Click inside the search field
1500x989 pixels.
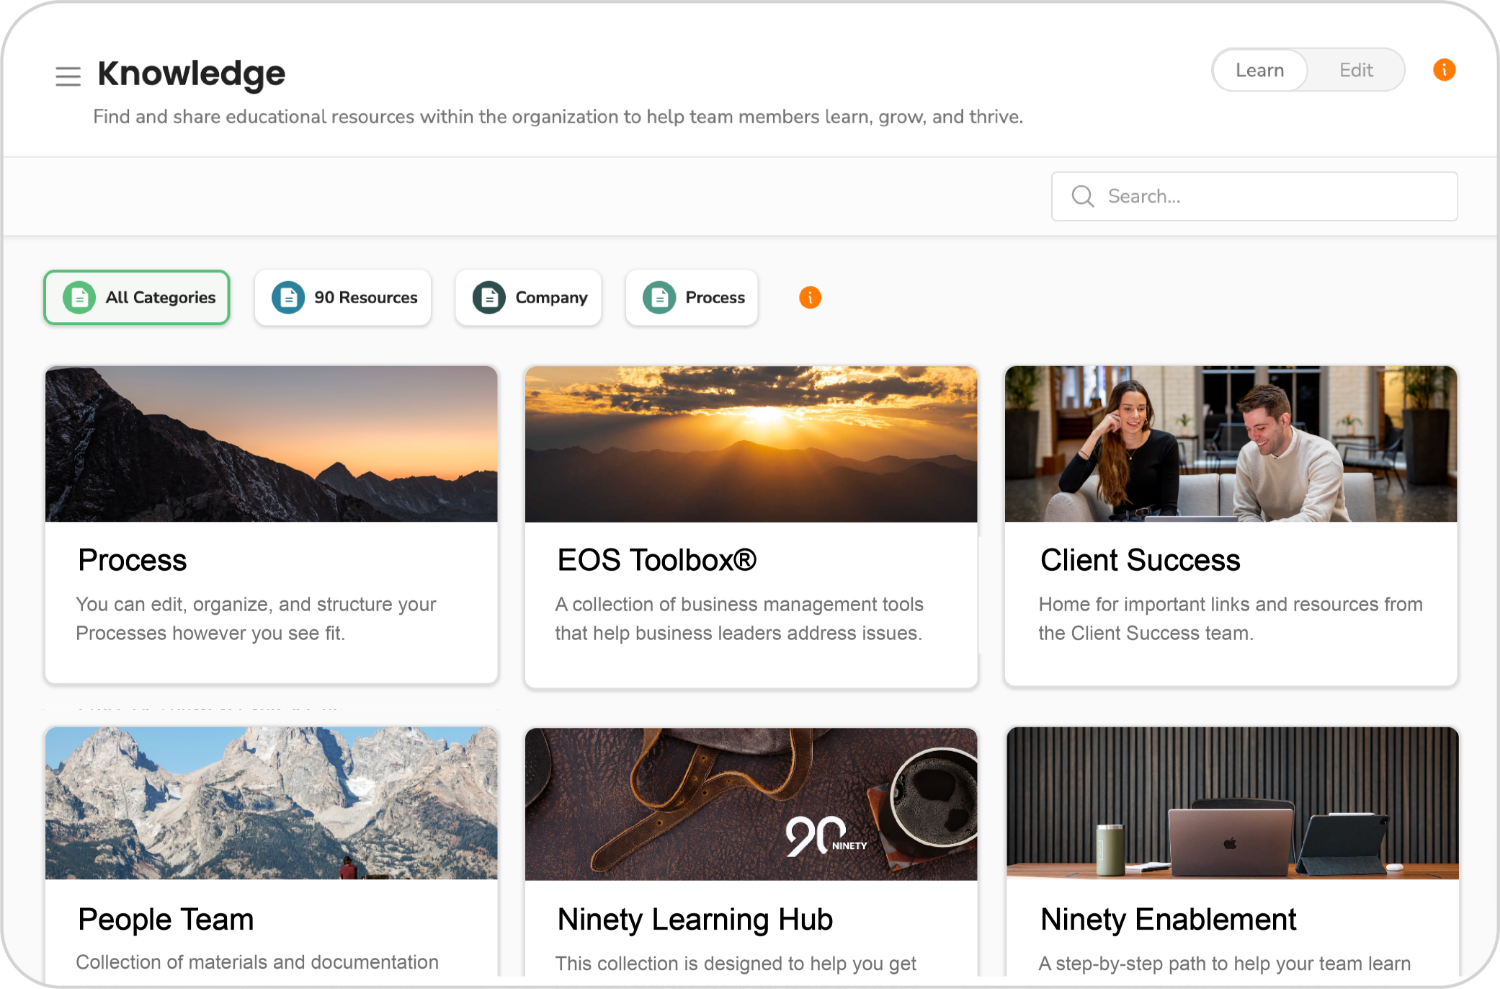(1255, 196)
